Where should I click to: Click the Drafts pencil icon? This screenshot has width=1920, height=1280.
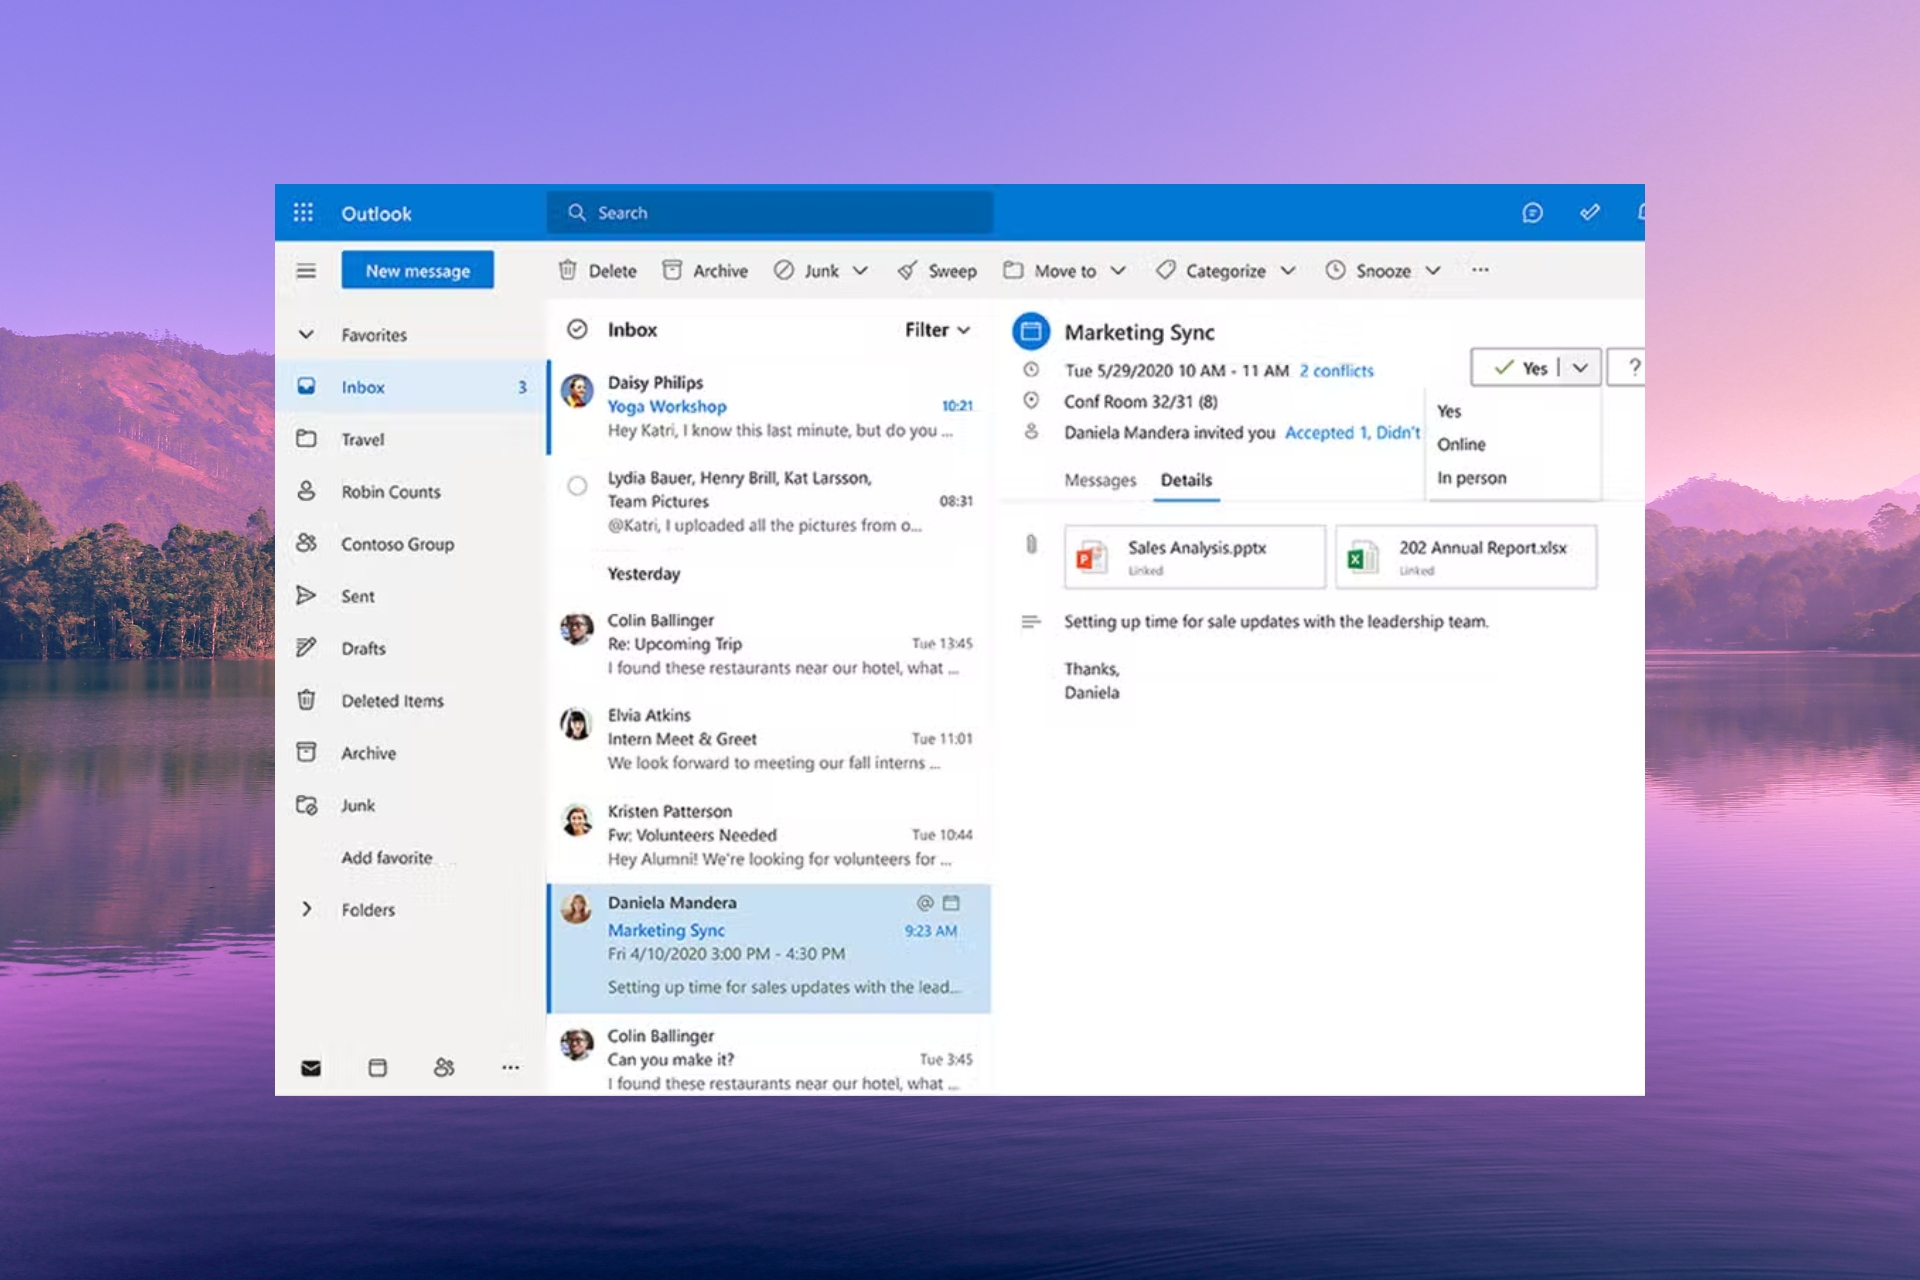pos(306,648)
